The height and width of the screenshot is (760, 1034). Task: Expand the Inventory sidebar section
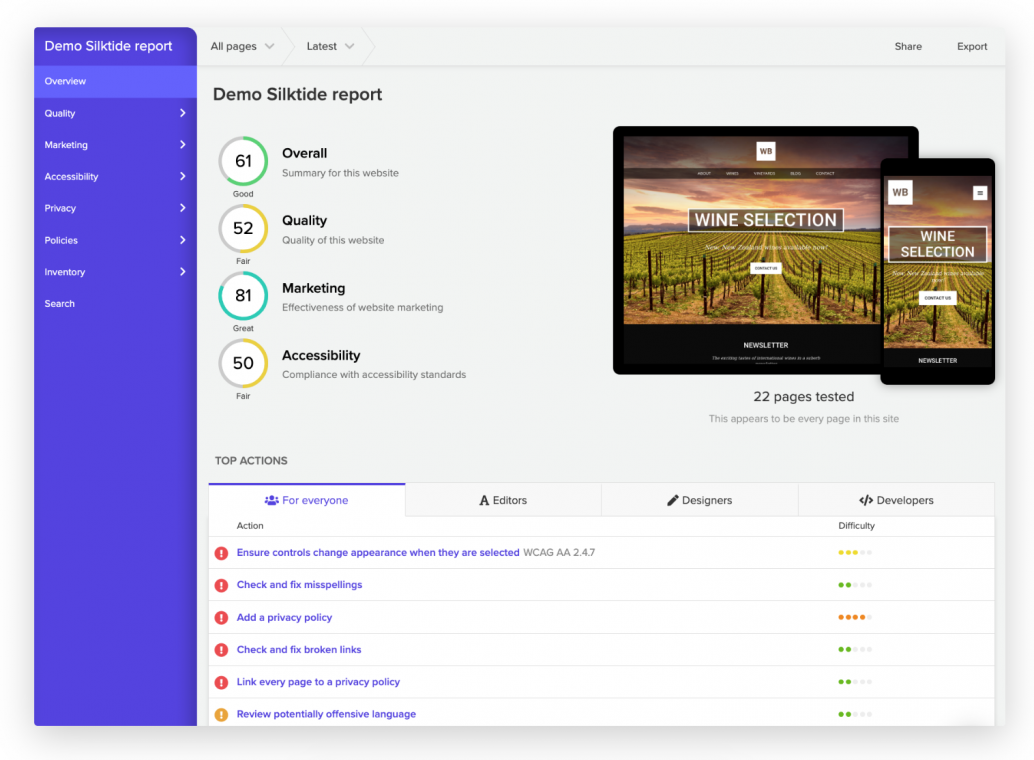coord(115,272)
